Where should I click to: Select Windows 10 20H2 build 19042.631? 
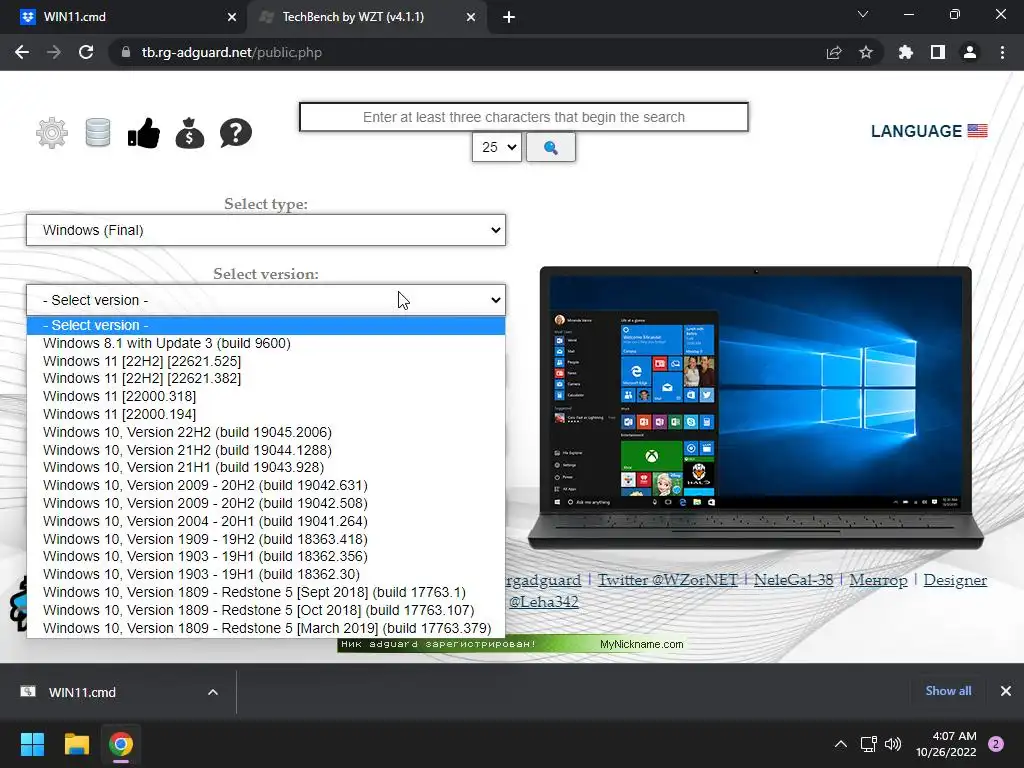click(266, 486)
